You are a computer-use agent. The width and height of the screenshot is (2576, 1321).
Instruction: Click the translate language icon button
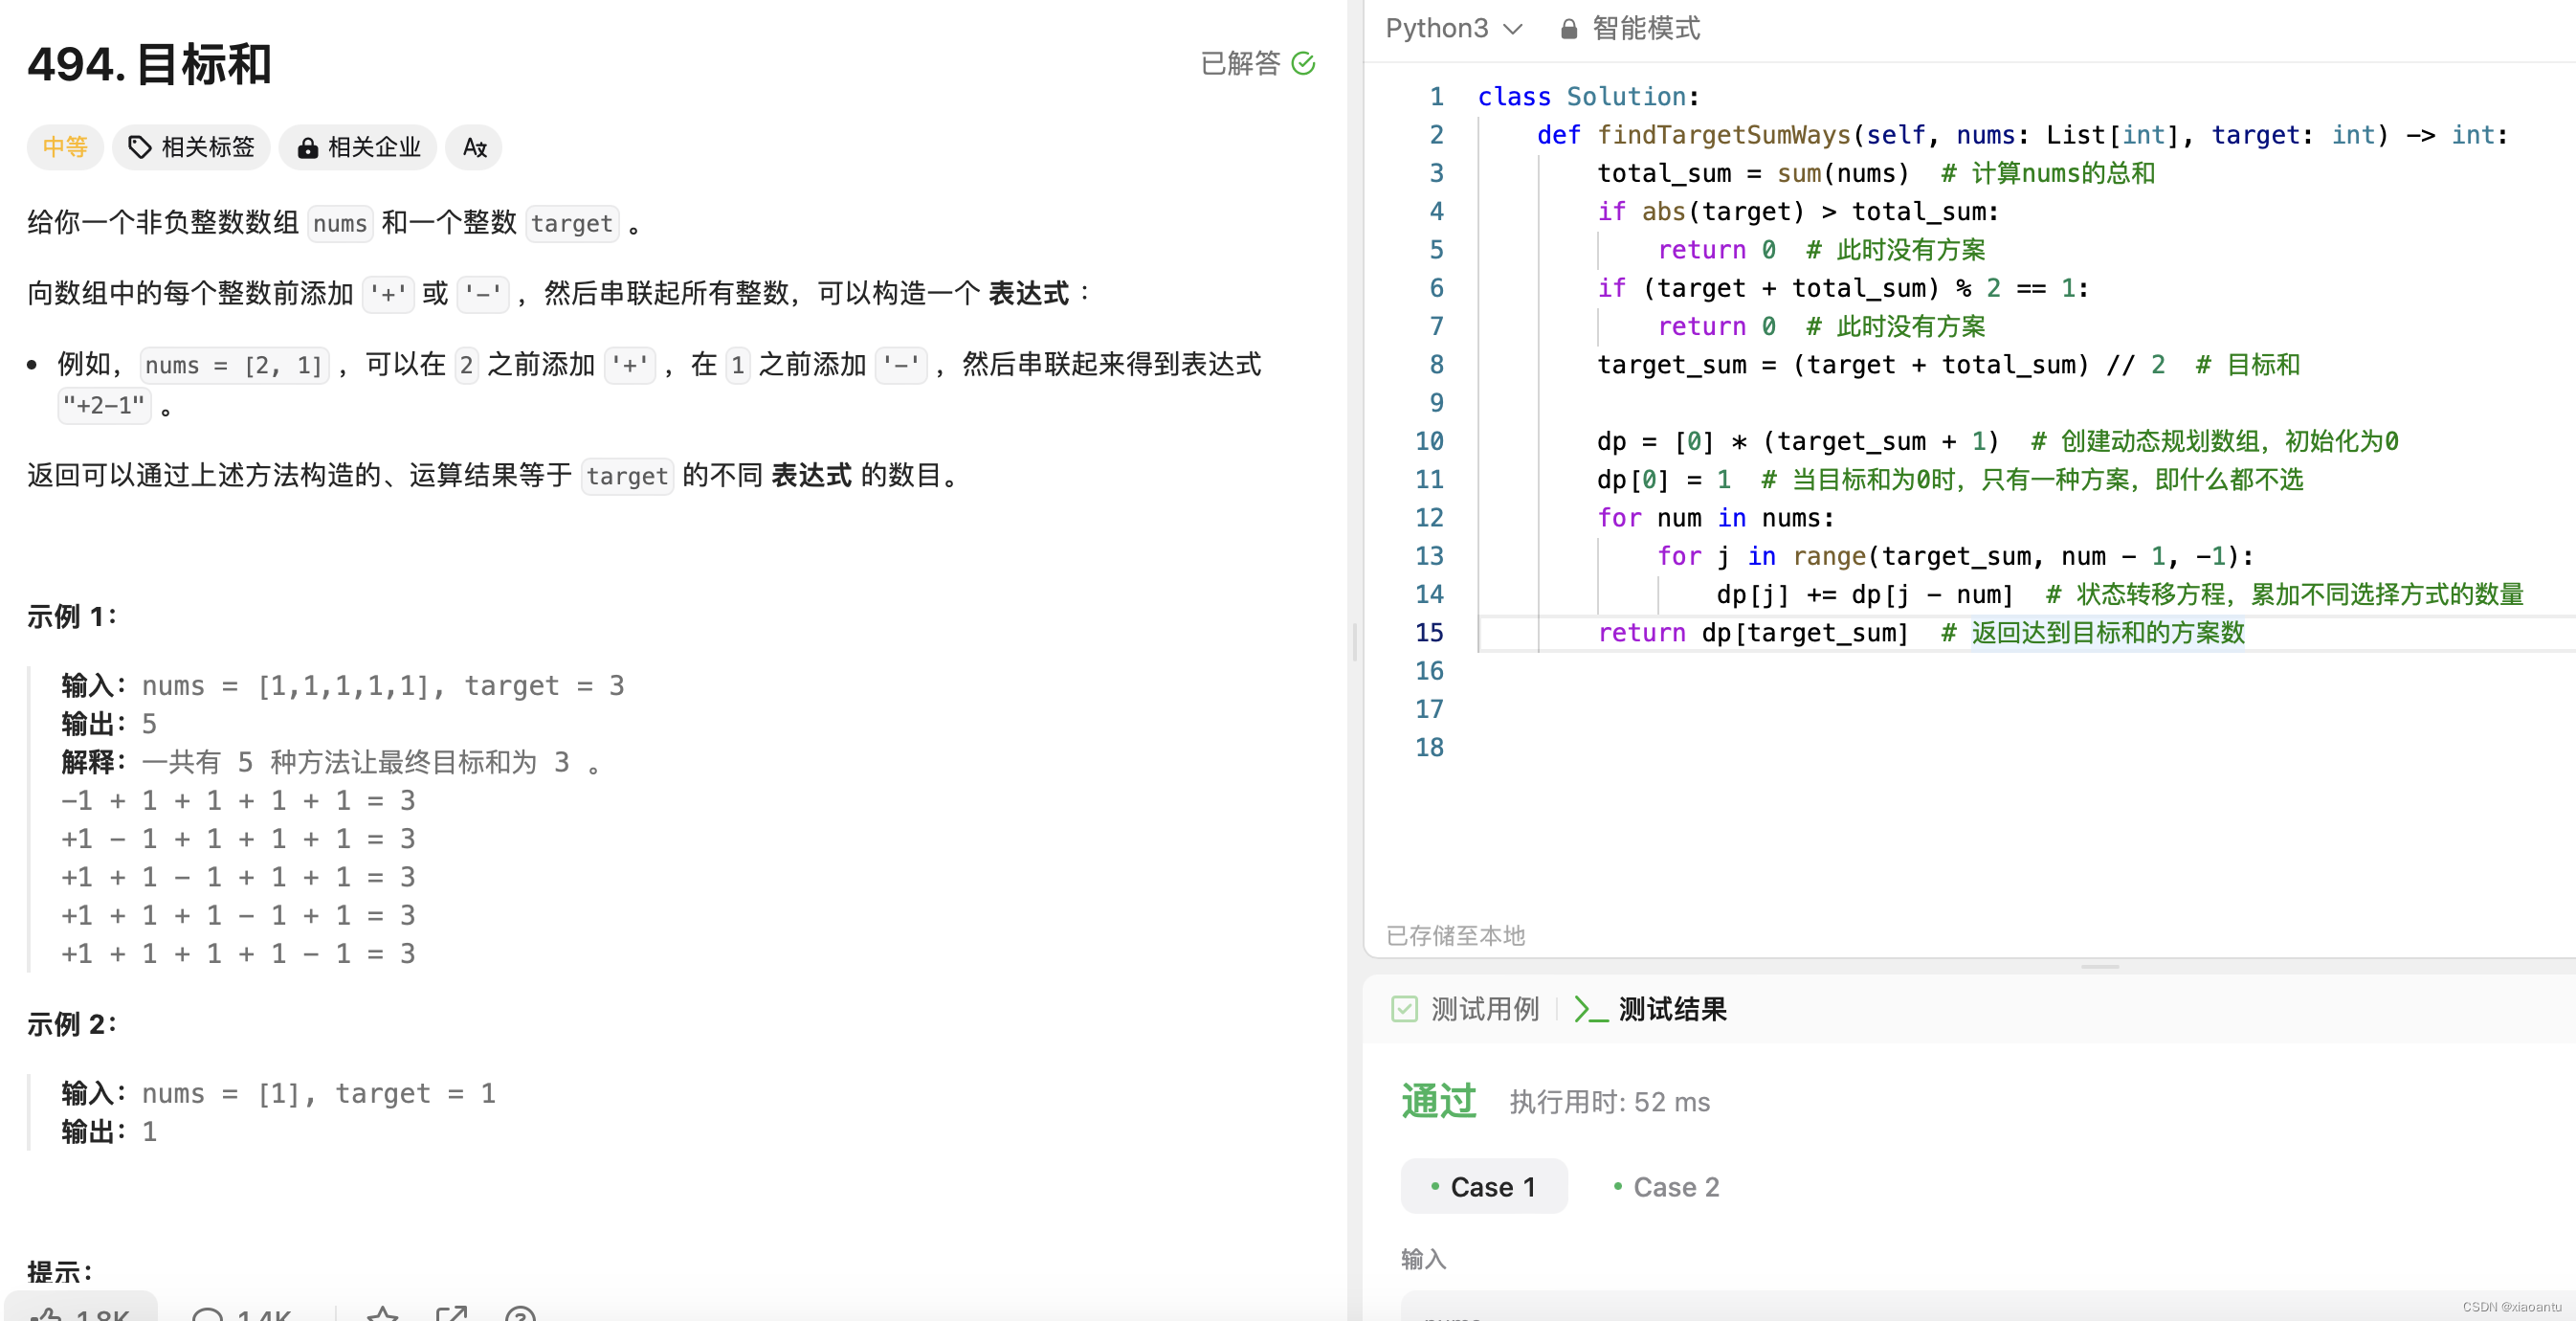474,147
